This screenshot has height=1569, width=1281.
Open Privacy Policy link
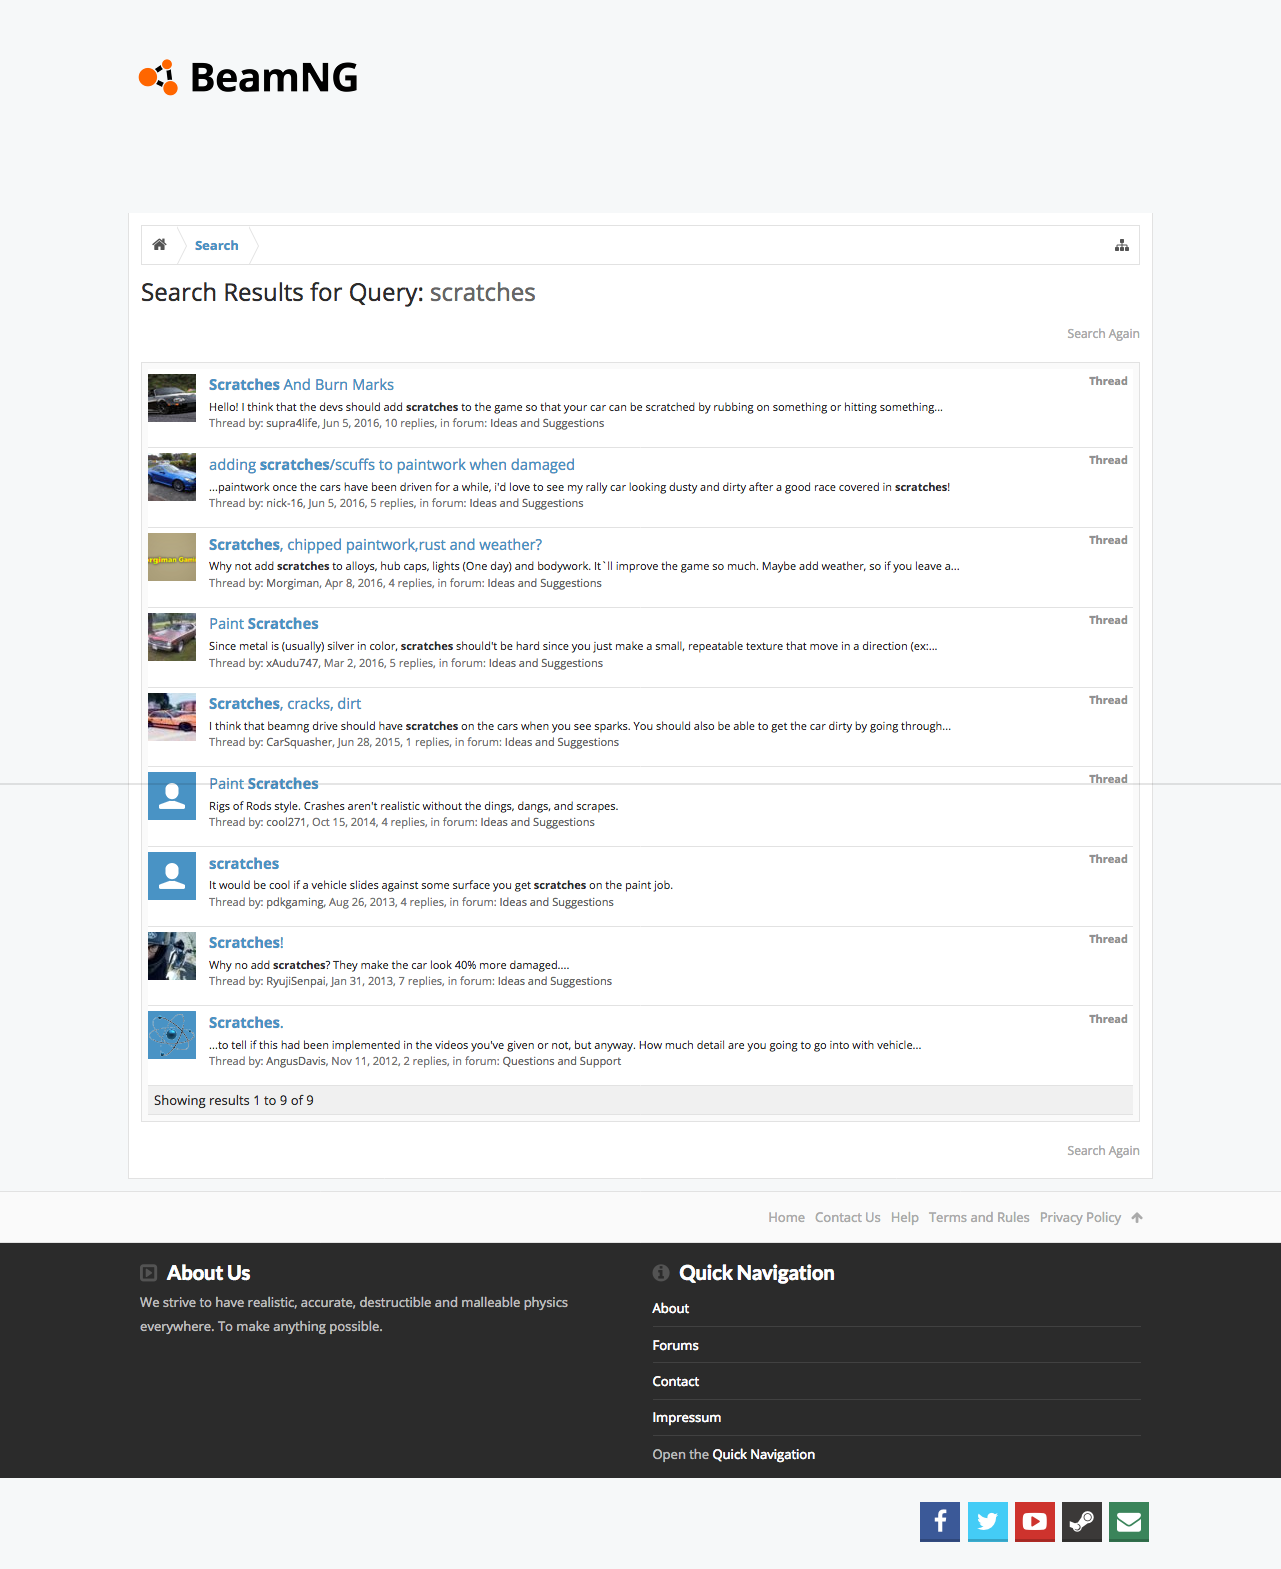click(1080, 1217)
